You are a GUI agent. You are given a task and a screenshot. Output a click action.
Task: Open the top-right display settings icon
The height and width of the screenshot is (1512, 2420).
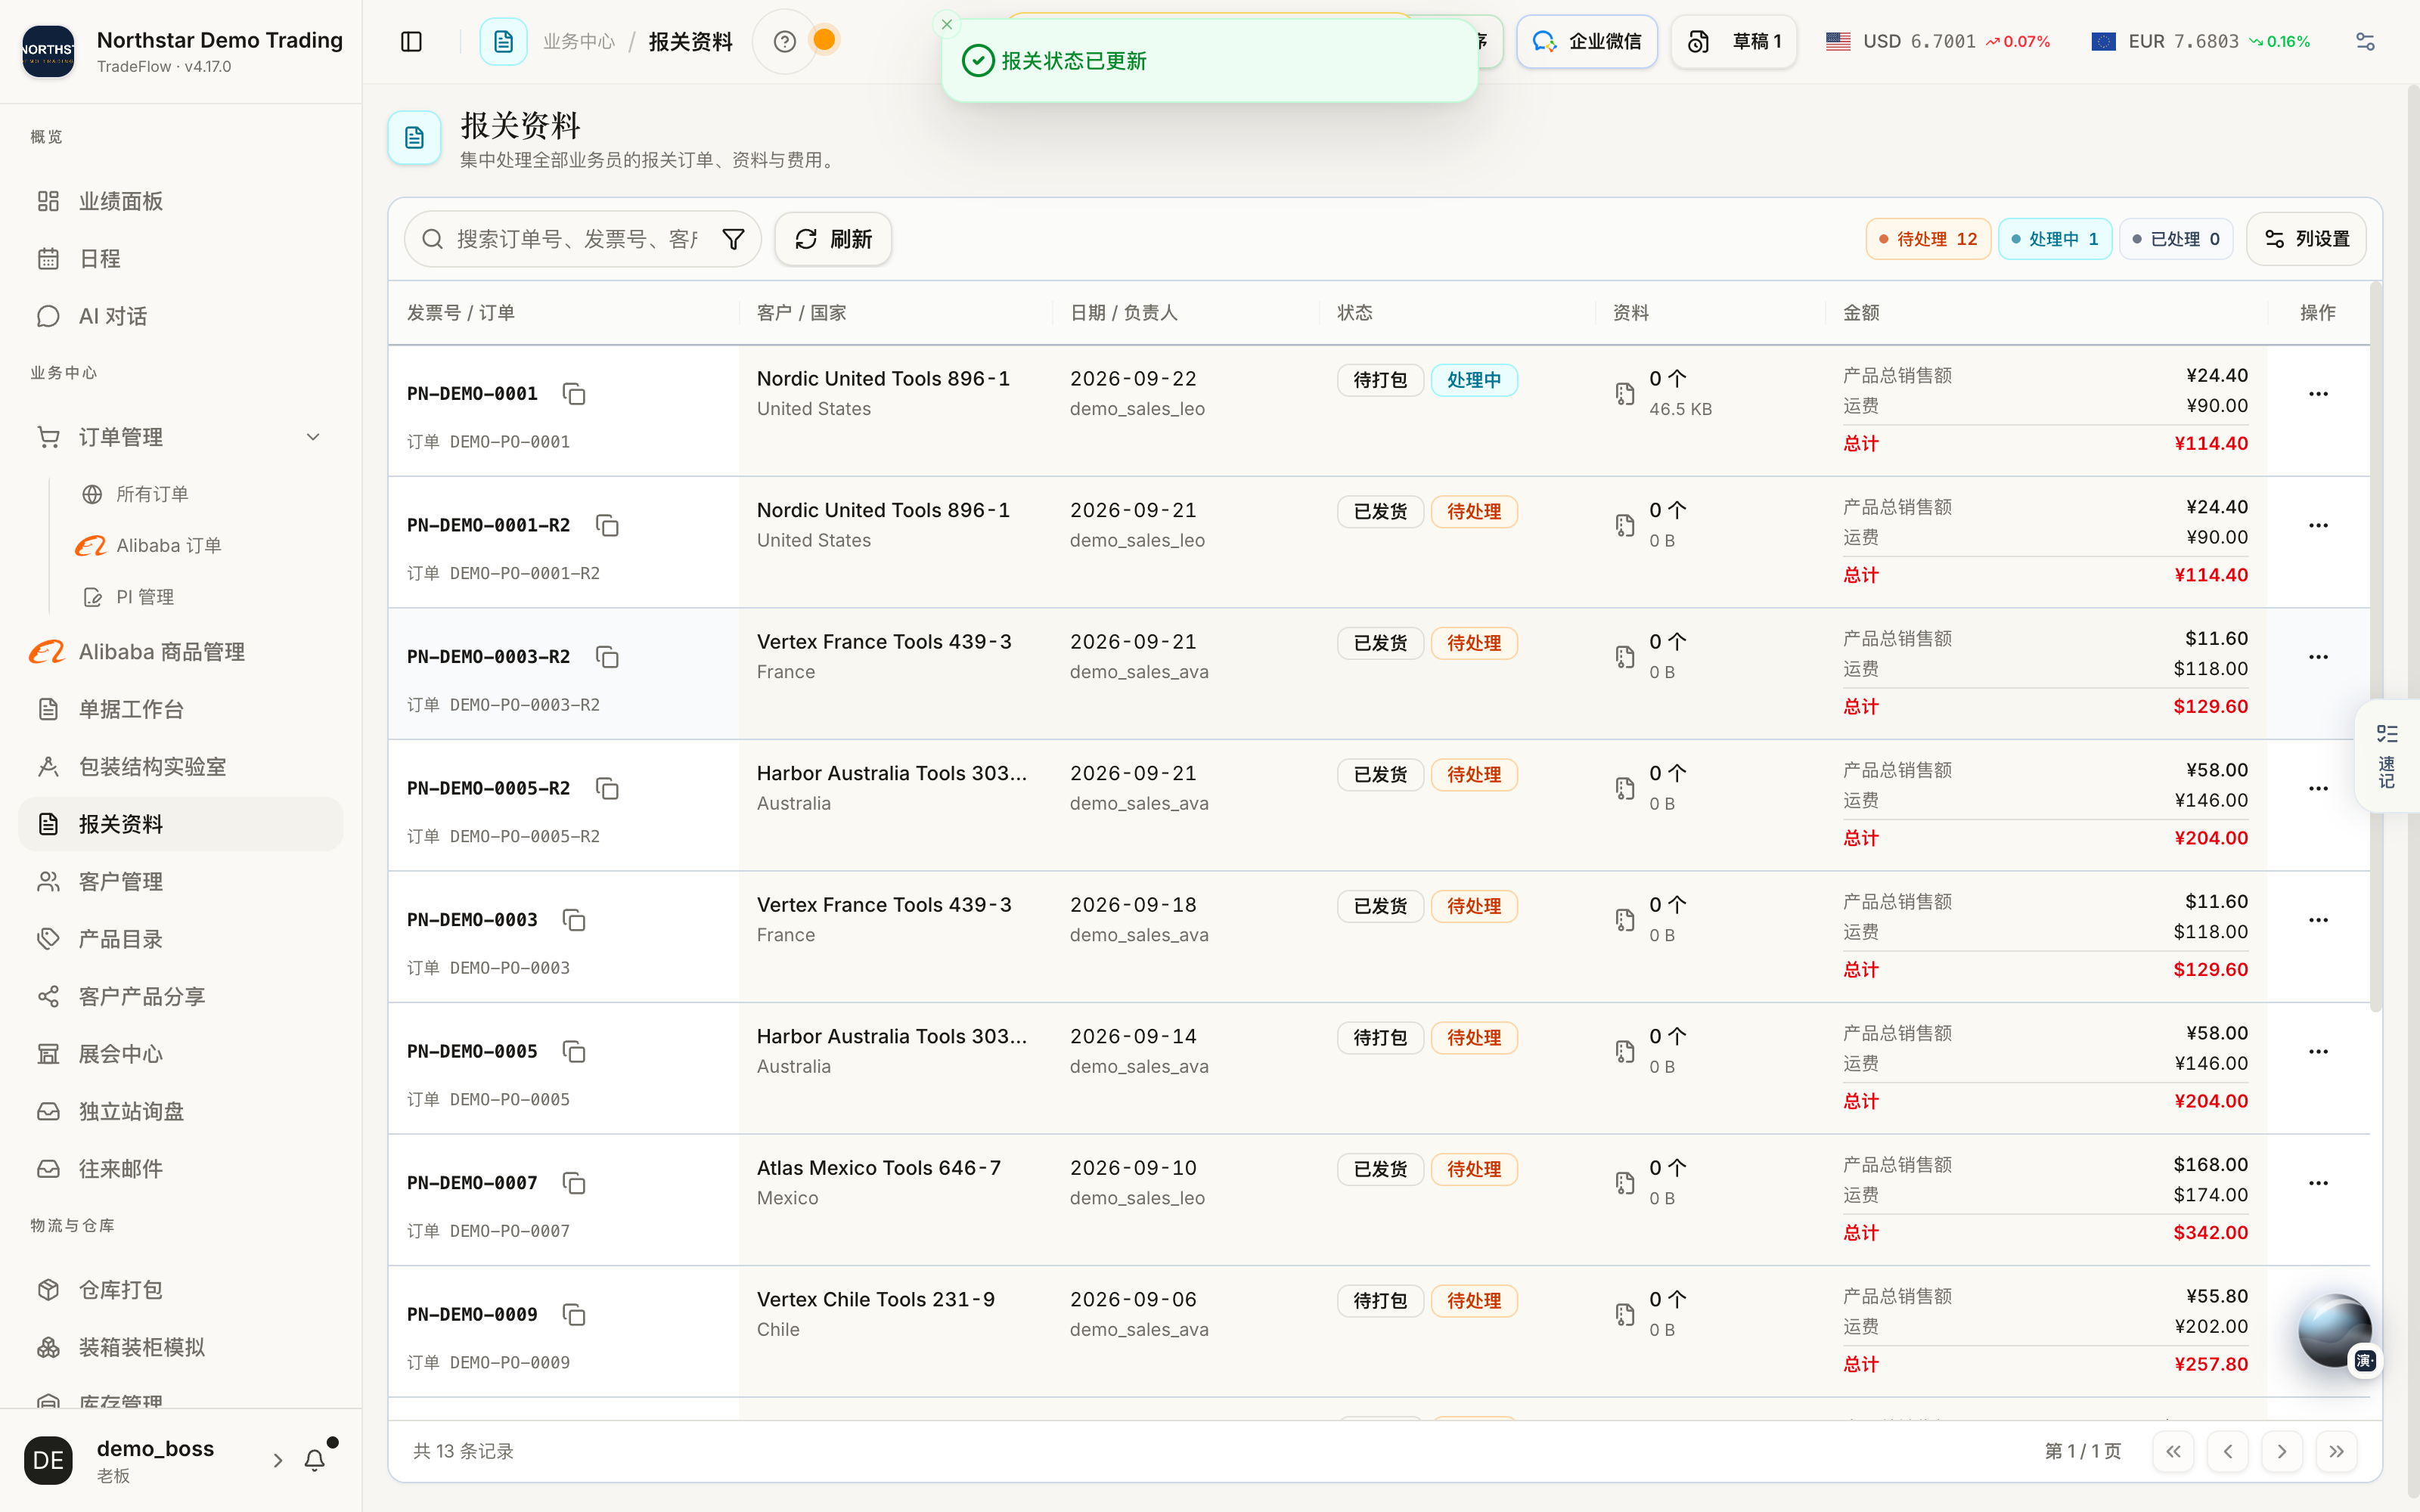2365,41
